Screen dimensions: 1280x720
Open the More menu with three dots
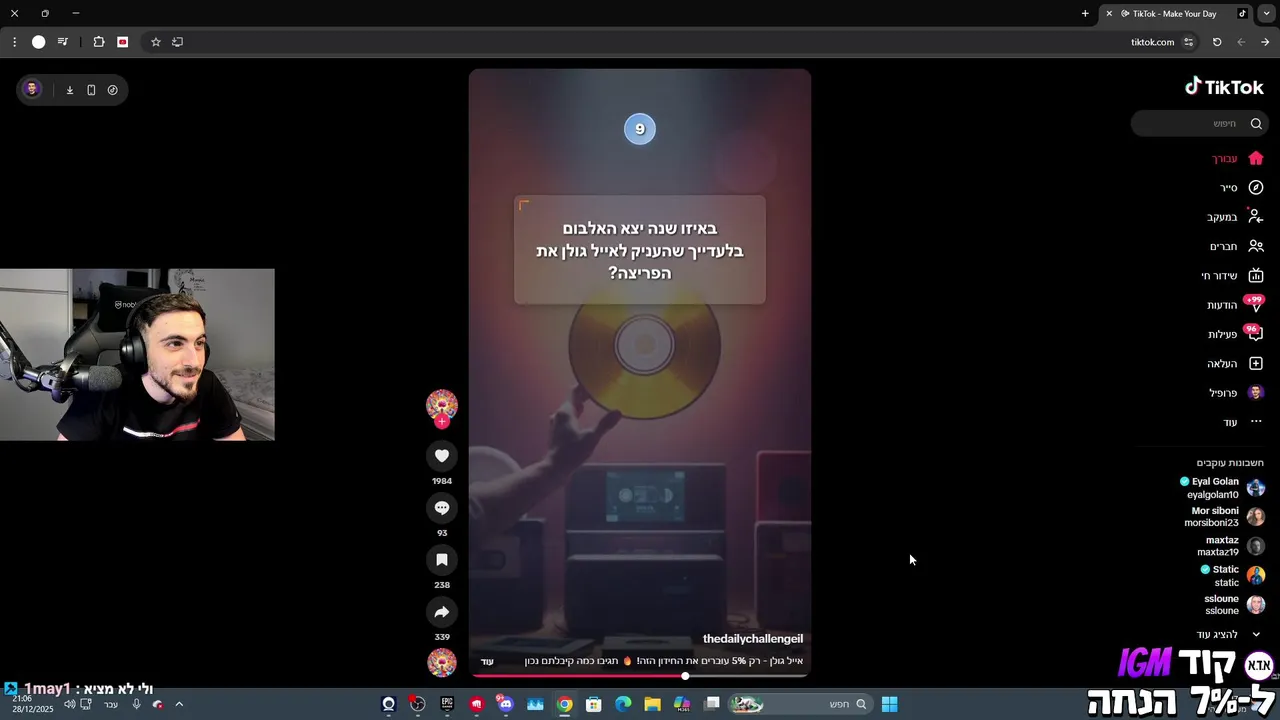[x=1243, y=422]
